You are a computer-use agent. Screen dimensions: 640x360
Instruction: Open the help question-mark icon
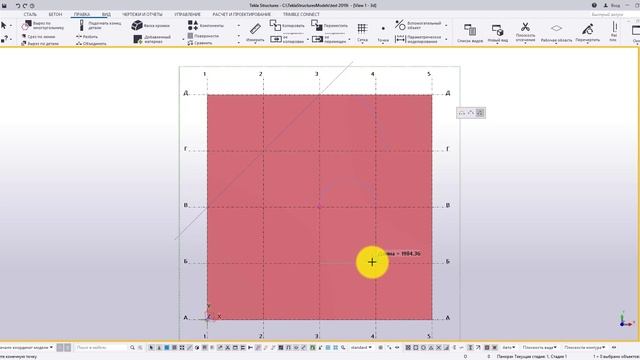pos(594,5)
